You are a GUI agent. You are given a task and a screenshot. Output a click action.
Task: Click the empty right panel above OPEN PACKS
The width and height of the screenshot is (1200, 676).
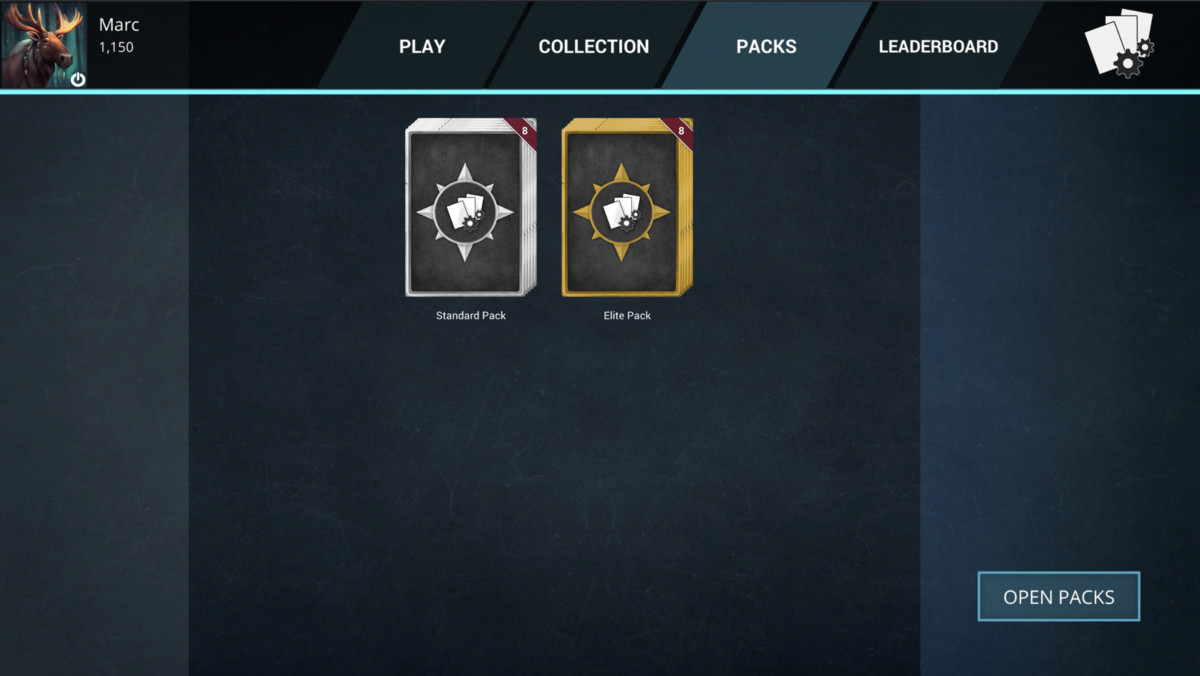1060,330
